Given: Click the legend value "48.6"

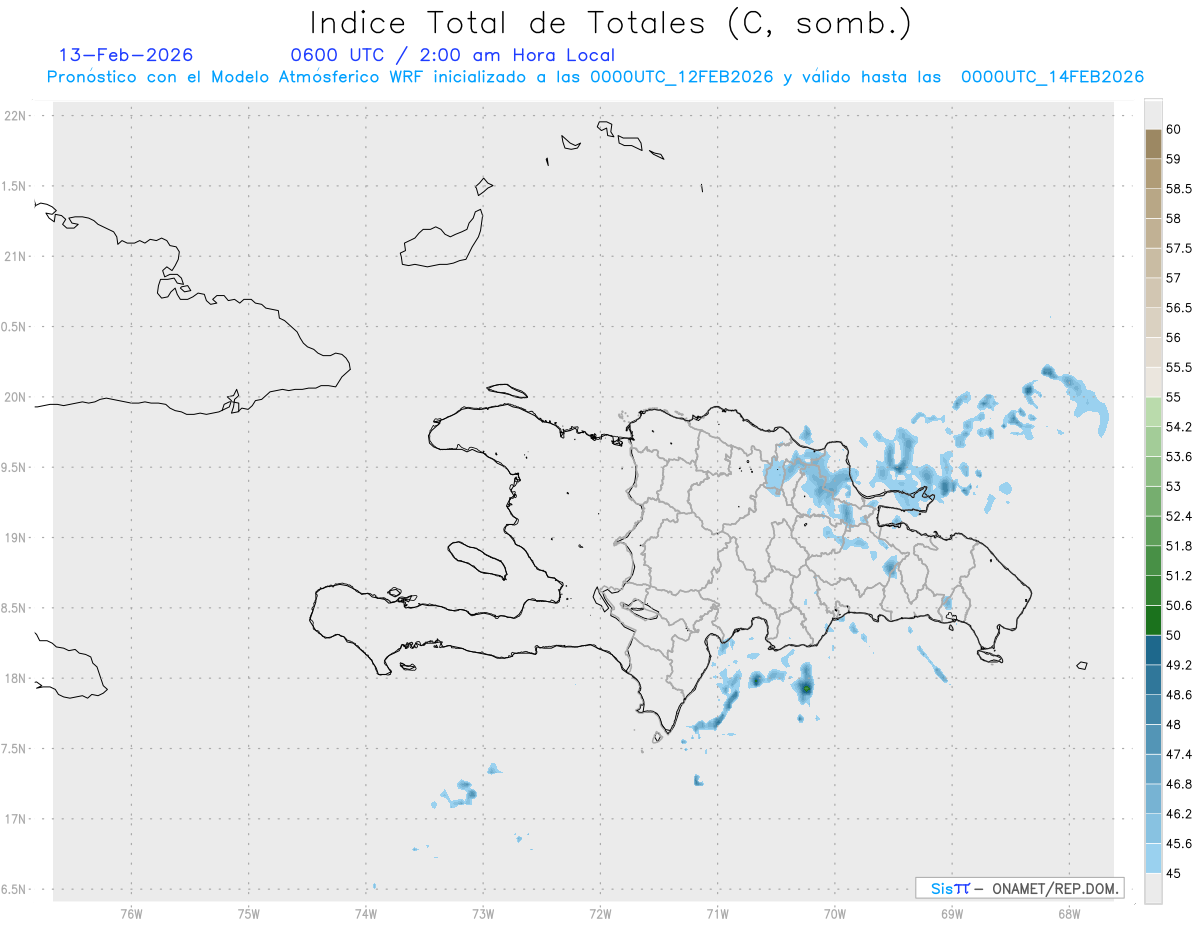Looking at the screenshot, I should 1178,694.
